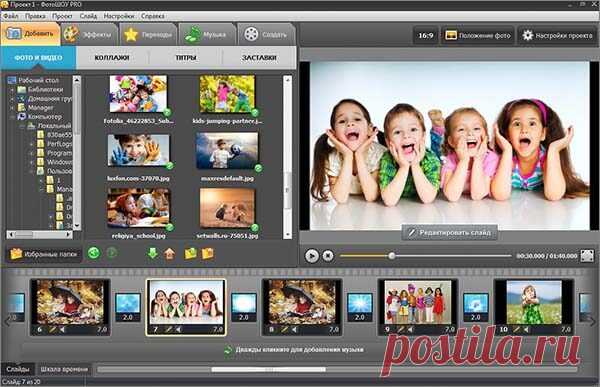Viewport: 600px width, 387px height.
Task: Select the kids-jumping photo thumbnail
Action: (x=227, y=94)
